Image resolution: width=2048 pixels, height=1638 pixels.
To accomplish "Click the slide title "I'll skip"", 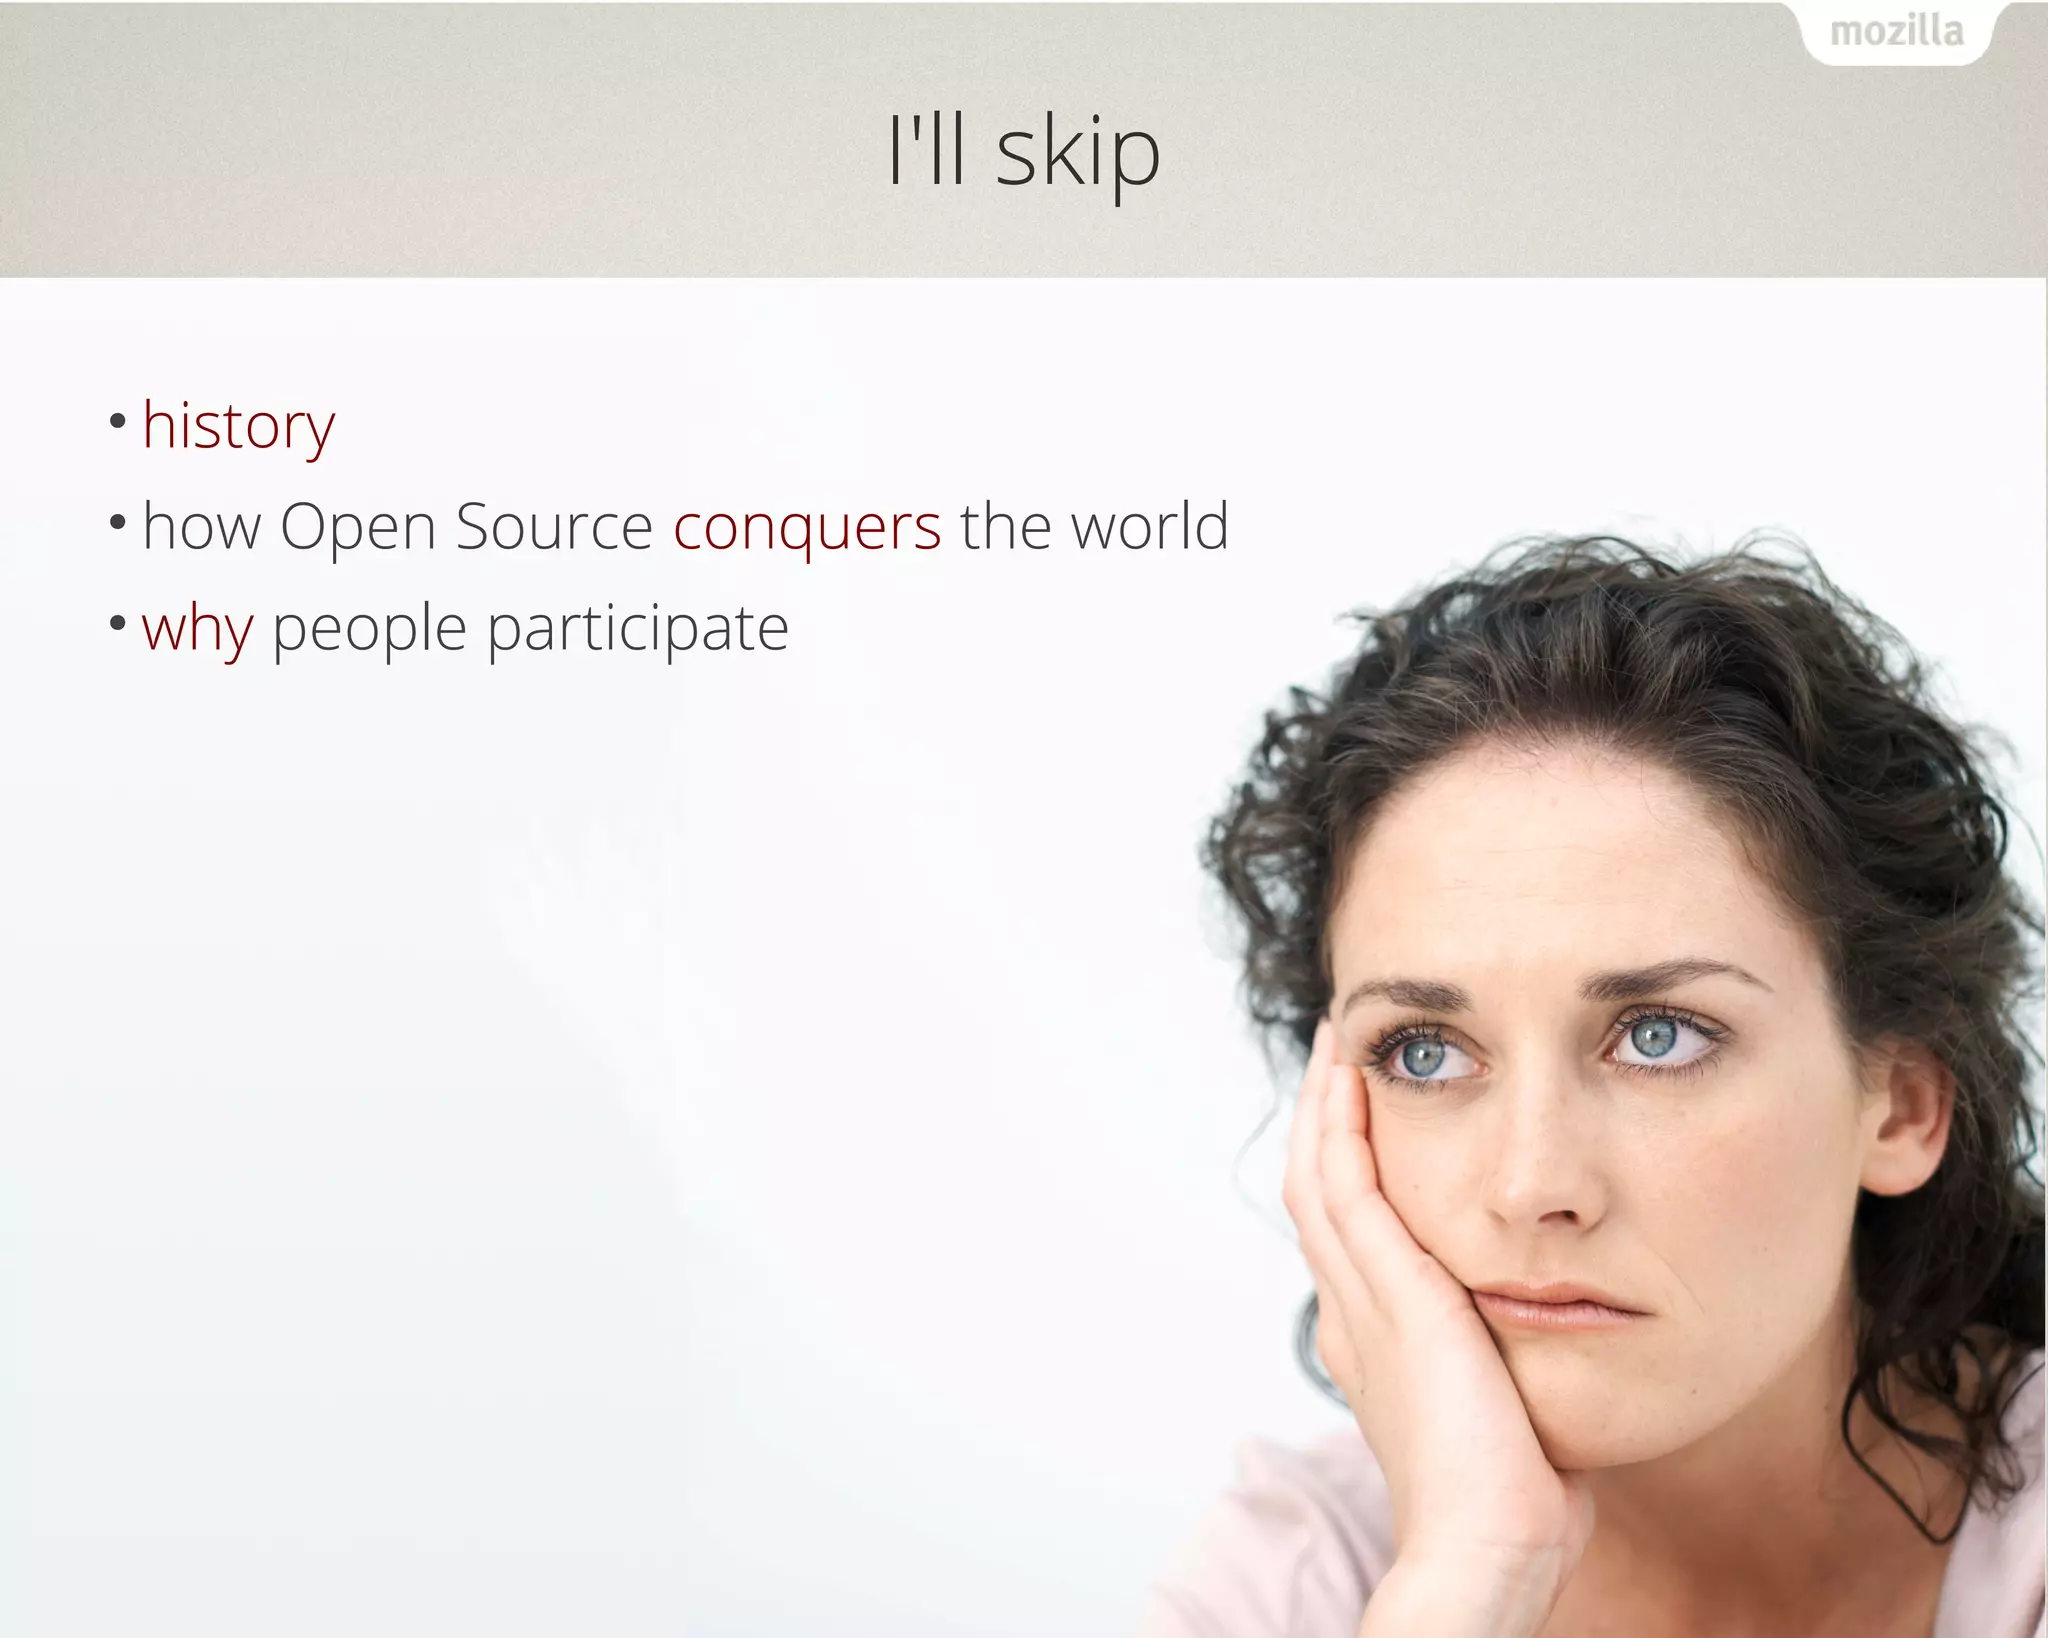I will 1024,152.
